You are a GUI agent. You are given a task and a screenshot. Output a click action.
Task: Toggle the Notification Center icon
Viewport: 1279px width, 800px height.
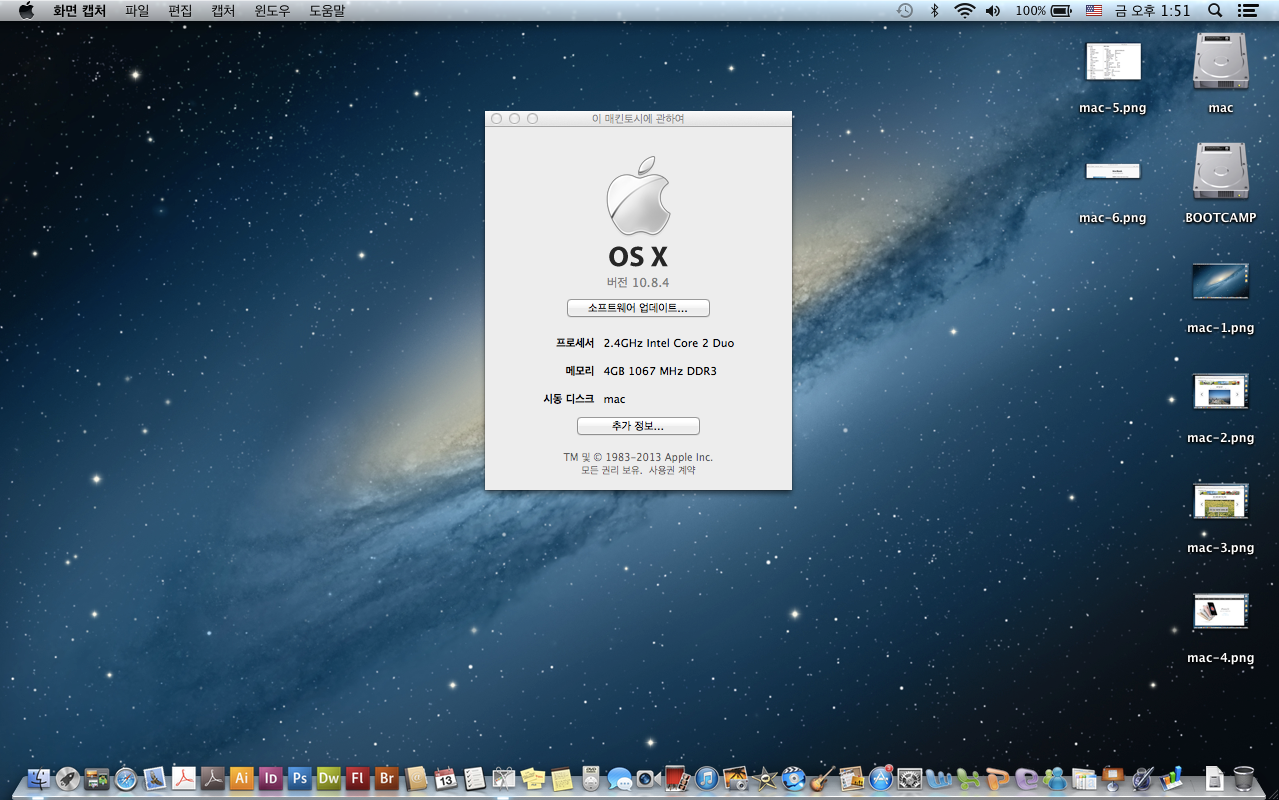(1247, 10)
